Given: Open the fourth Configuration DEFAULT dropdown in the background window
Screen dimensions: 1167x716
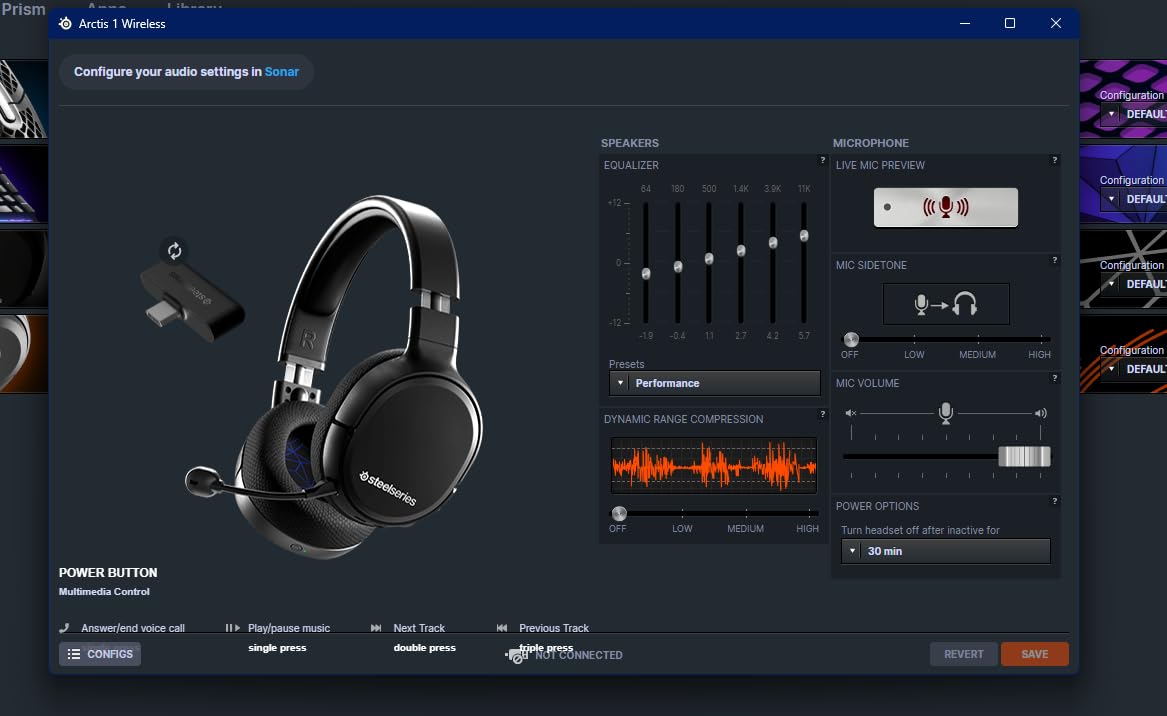Looking at the screenshot, I should pos(1133,369).
